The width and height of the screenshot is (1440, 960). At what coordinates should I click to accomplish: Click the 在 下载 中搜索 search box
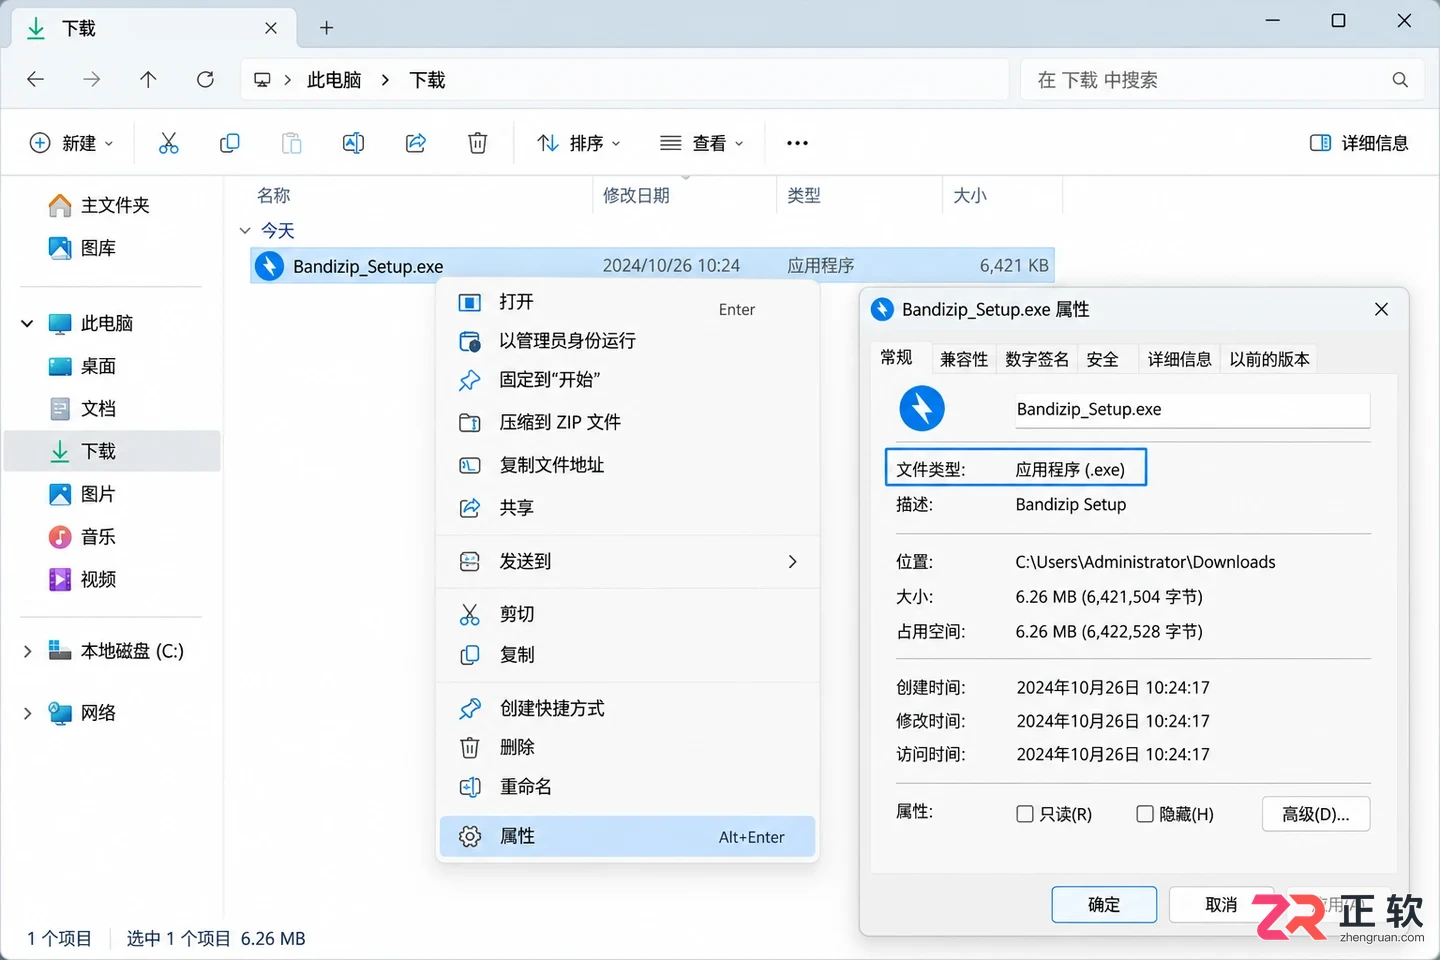(x=1220, y=79)
